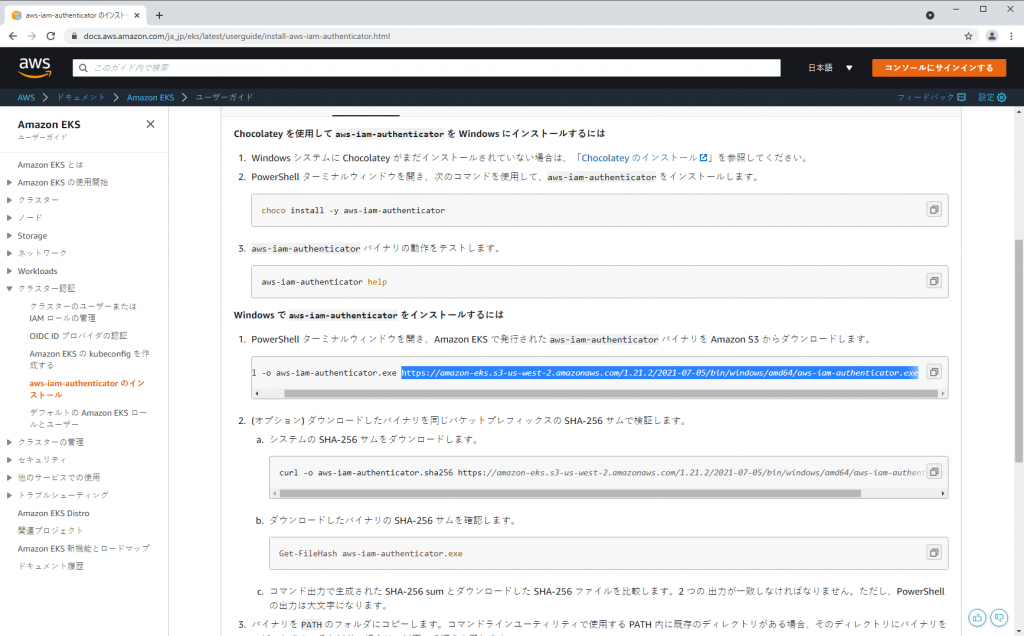Open a new browser tab
This screenshot has width=1024, height=636.
[x=159, y=15]
